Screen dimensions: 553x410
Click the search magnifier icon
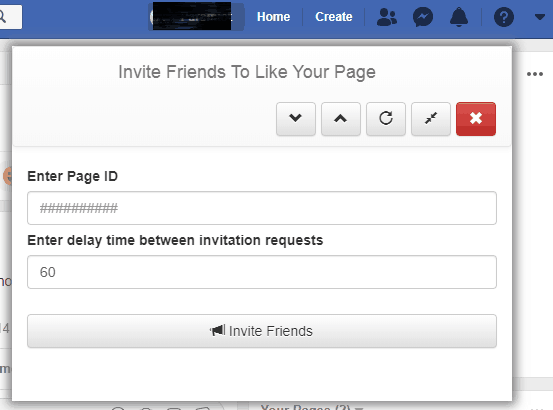[x=2, y=17]
